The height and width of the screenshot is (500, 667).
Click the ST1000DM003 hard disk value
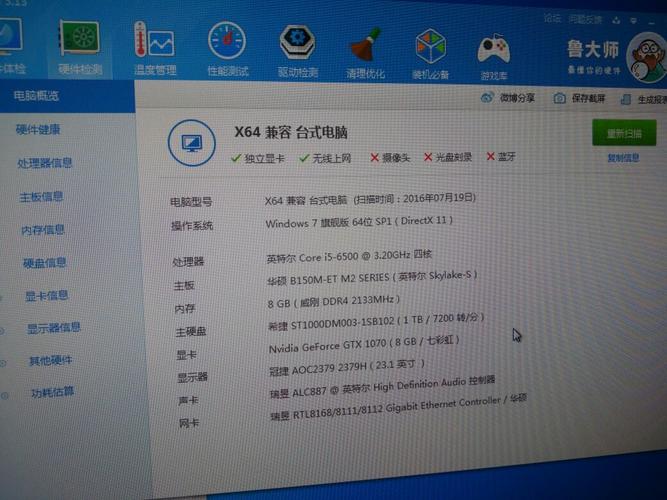point(376,322)
